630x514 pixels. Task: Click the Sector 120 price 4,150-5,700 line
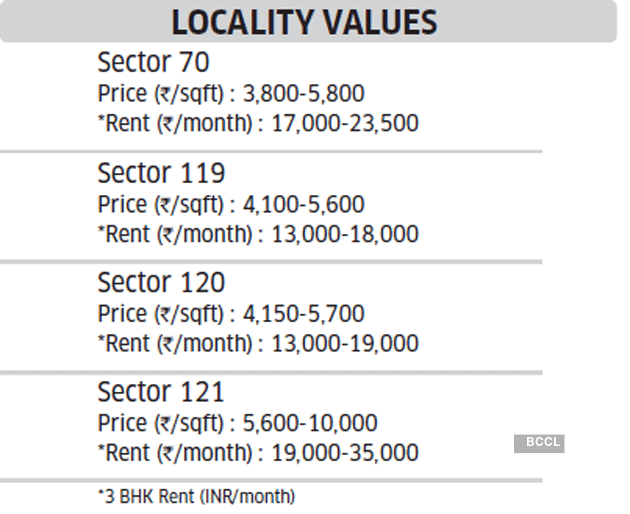pos(231,313)
